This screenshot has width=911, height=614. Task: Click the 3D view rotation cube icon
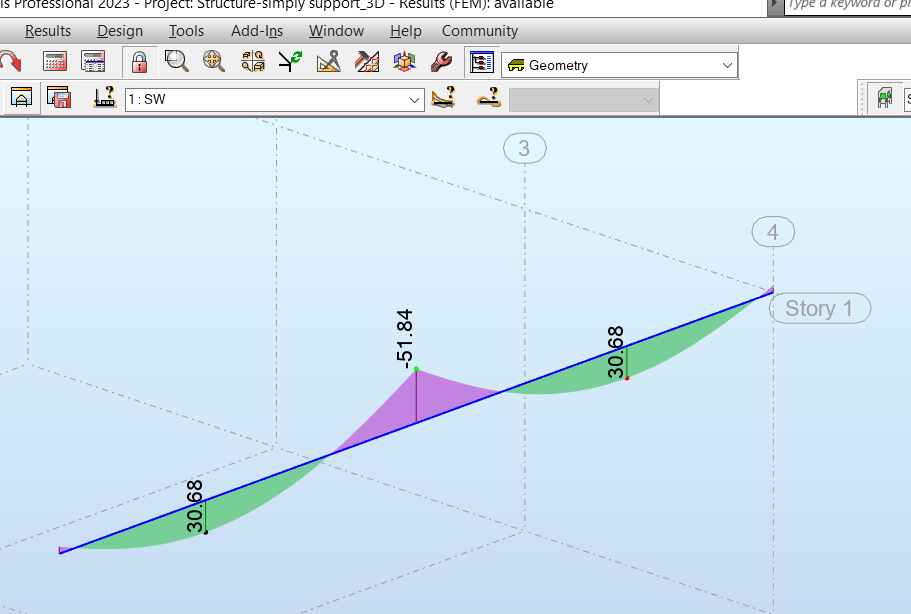[x=403, y=61]
